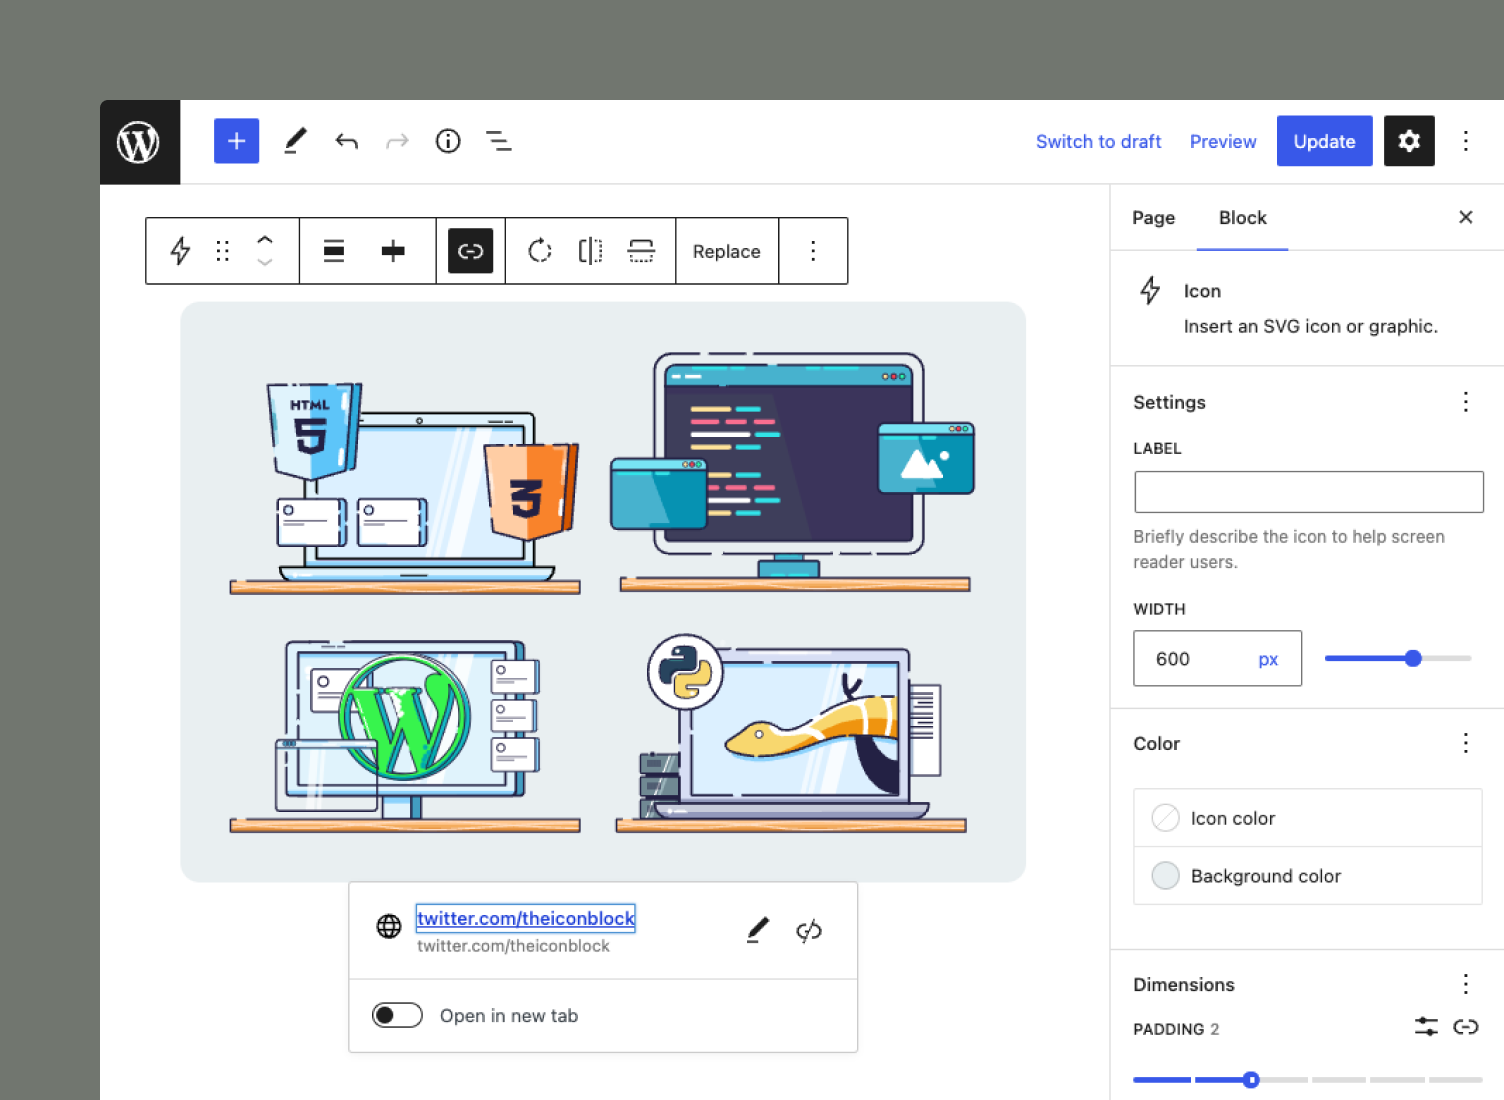Select the Block tab
This screenshot has width=1504, height=1100.
(x=1242, y=218)
